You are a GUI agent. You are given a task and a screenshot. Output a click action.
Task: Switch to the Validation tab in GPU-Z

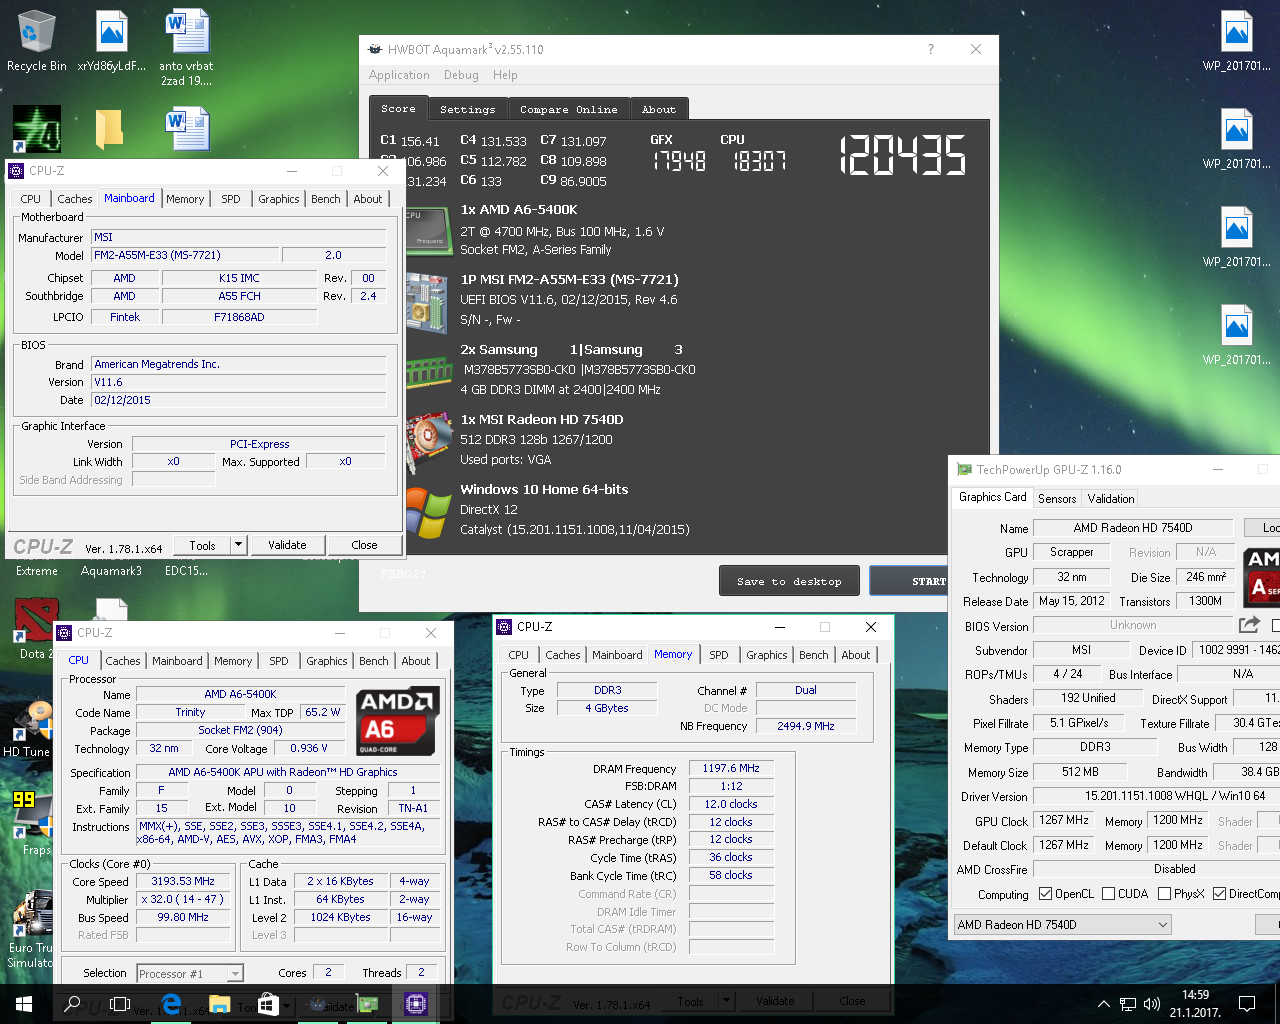pos(1111,498)
